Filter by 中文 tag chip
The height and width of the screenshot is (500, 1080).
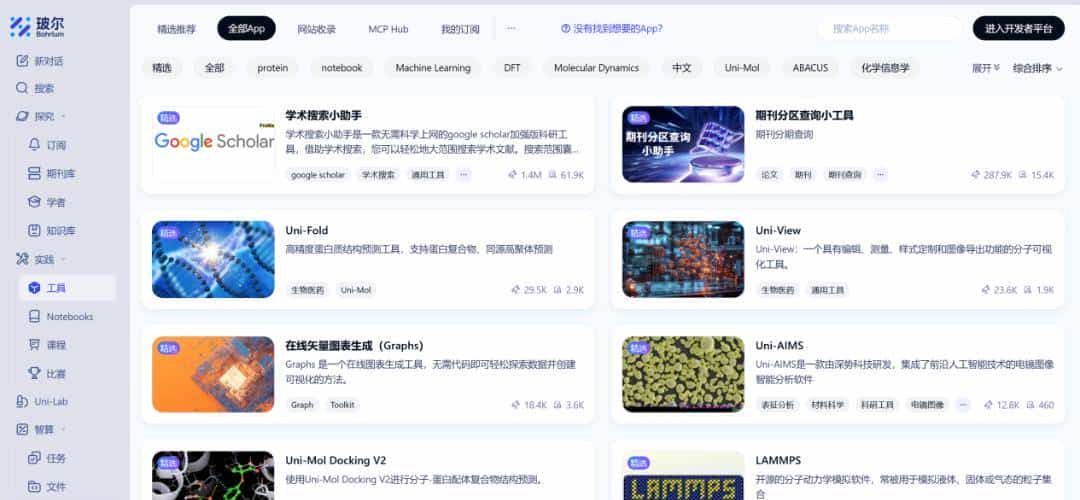coord(682,68)
